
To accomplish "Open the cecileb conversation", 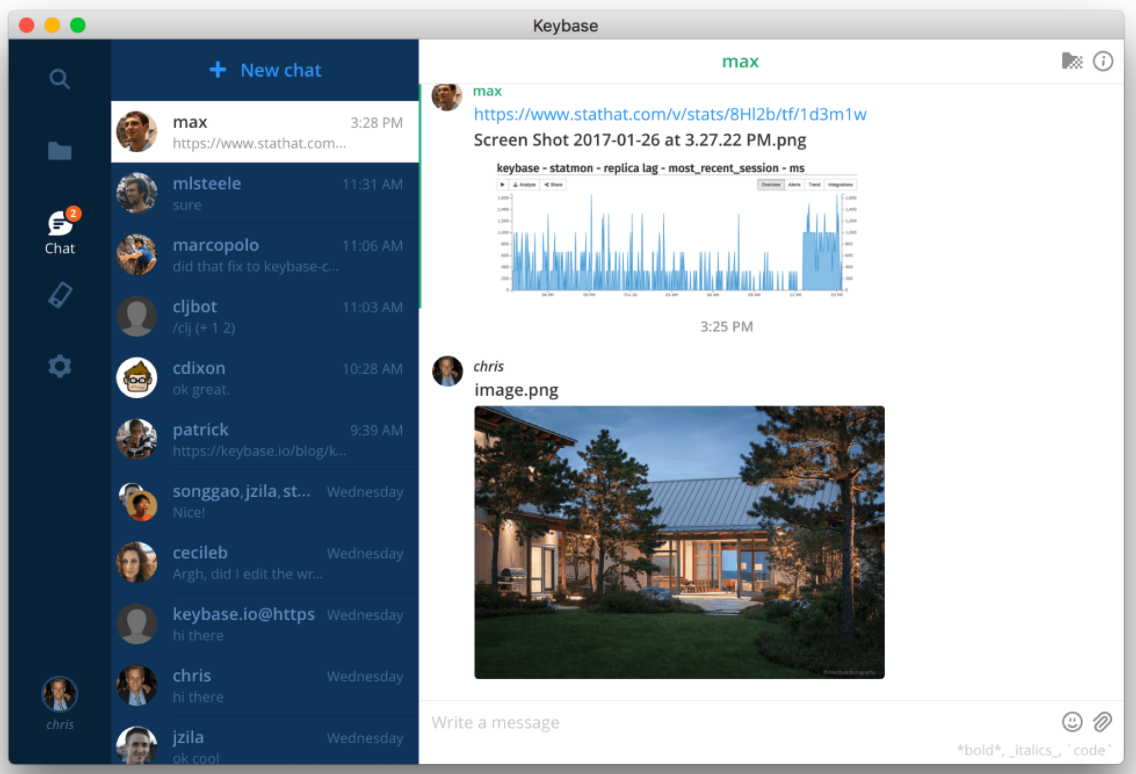I will pos(265,562).
